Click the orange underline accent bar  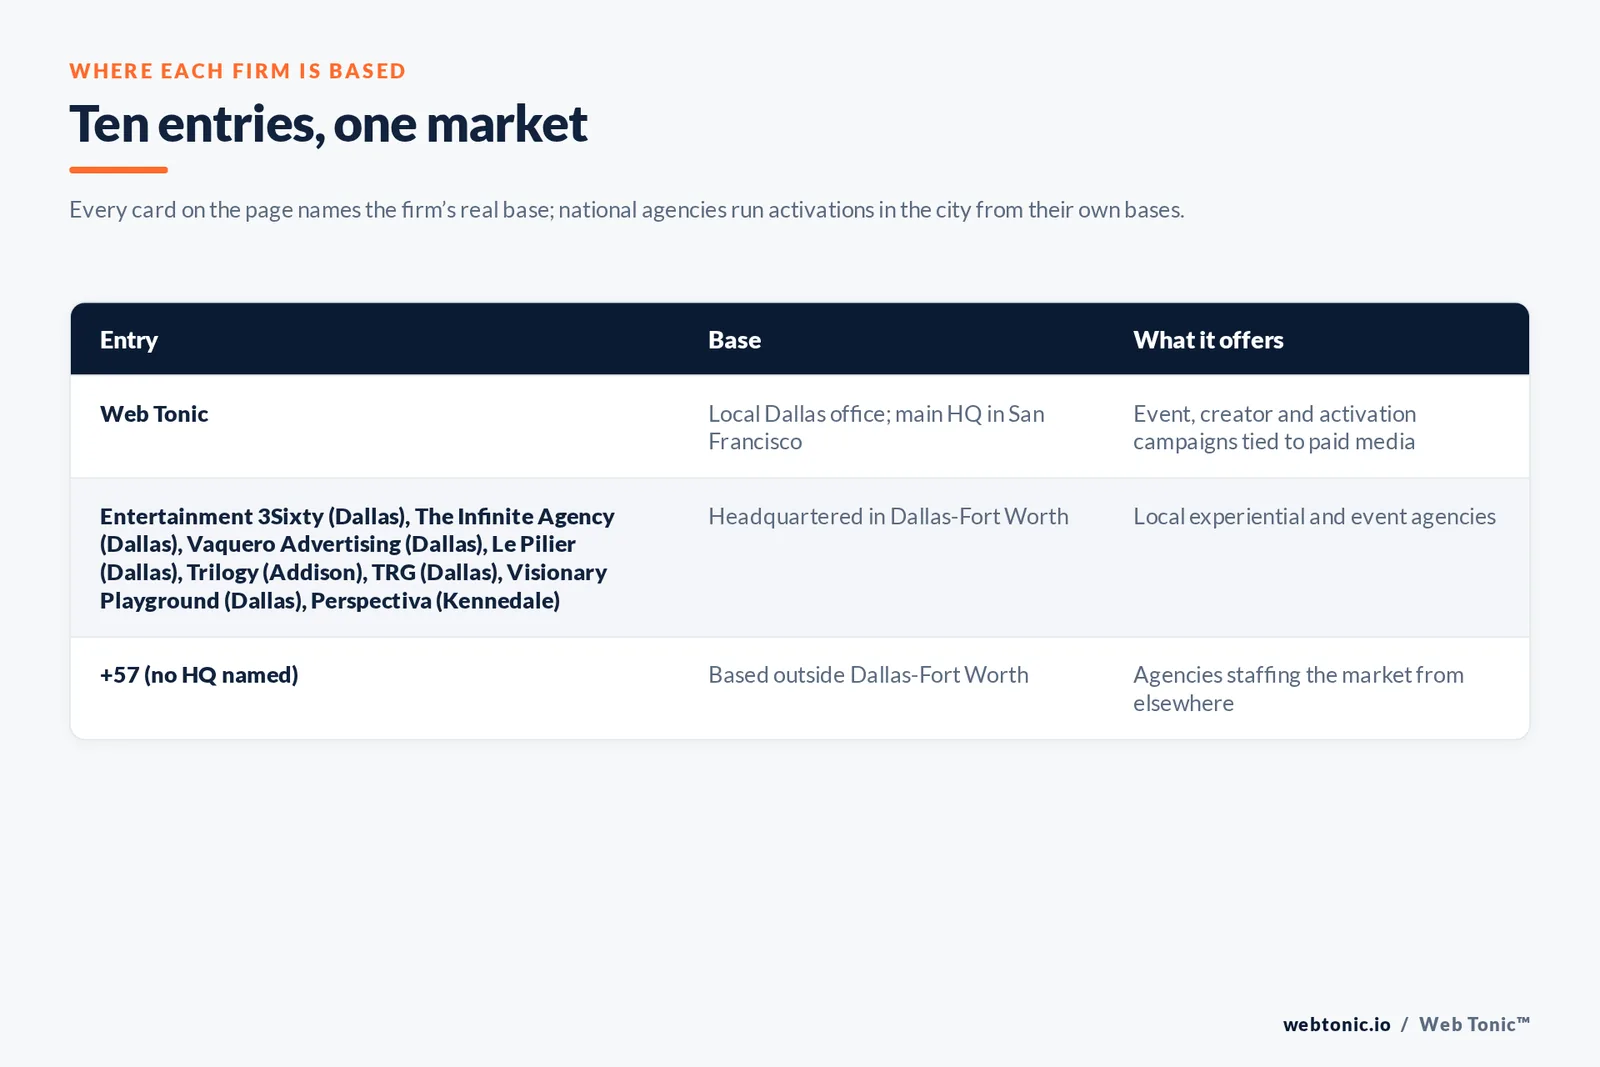(118, 170)
